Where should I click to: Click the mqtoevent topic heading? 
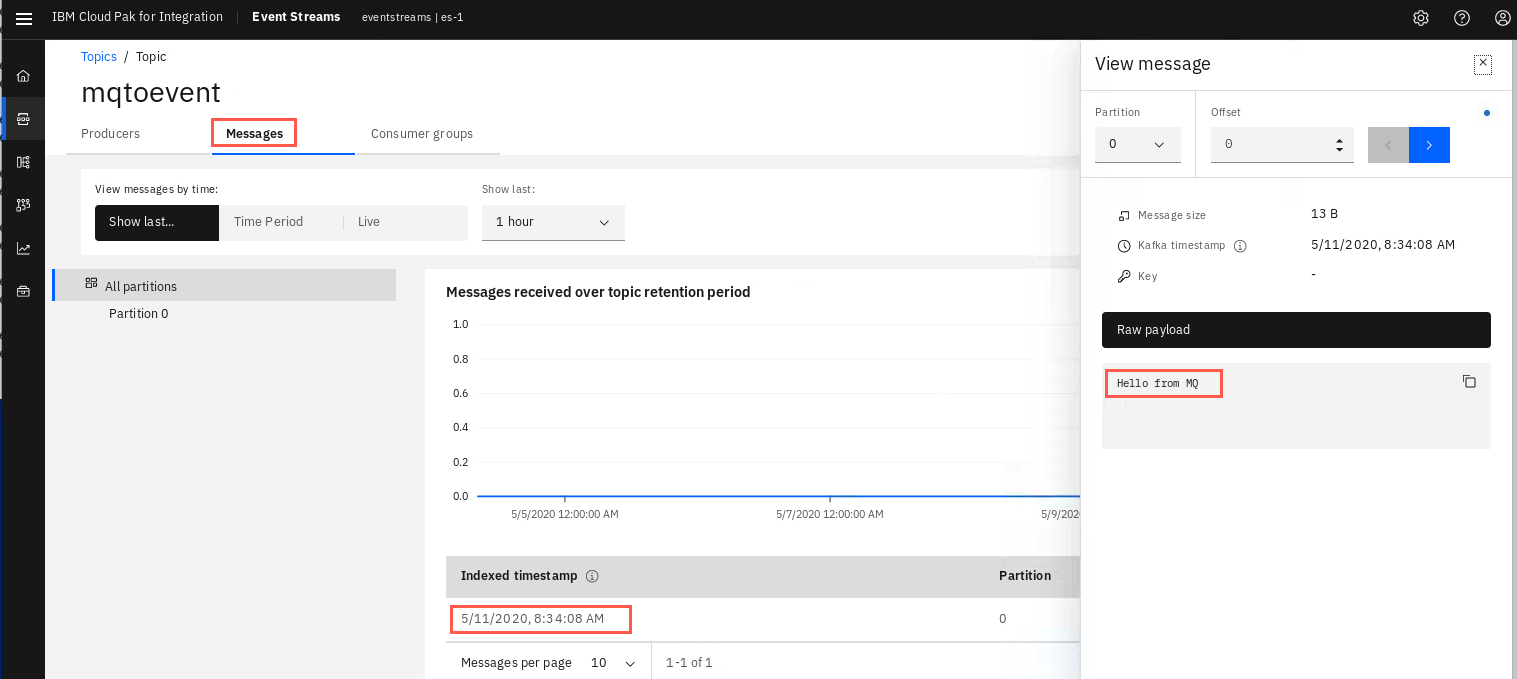pos(151,93)
